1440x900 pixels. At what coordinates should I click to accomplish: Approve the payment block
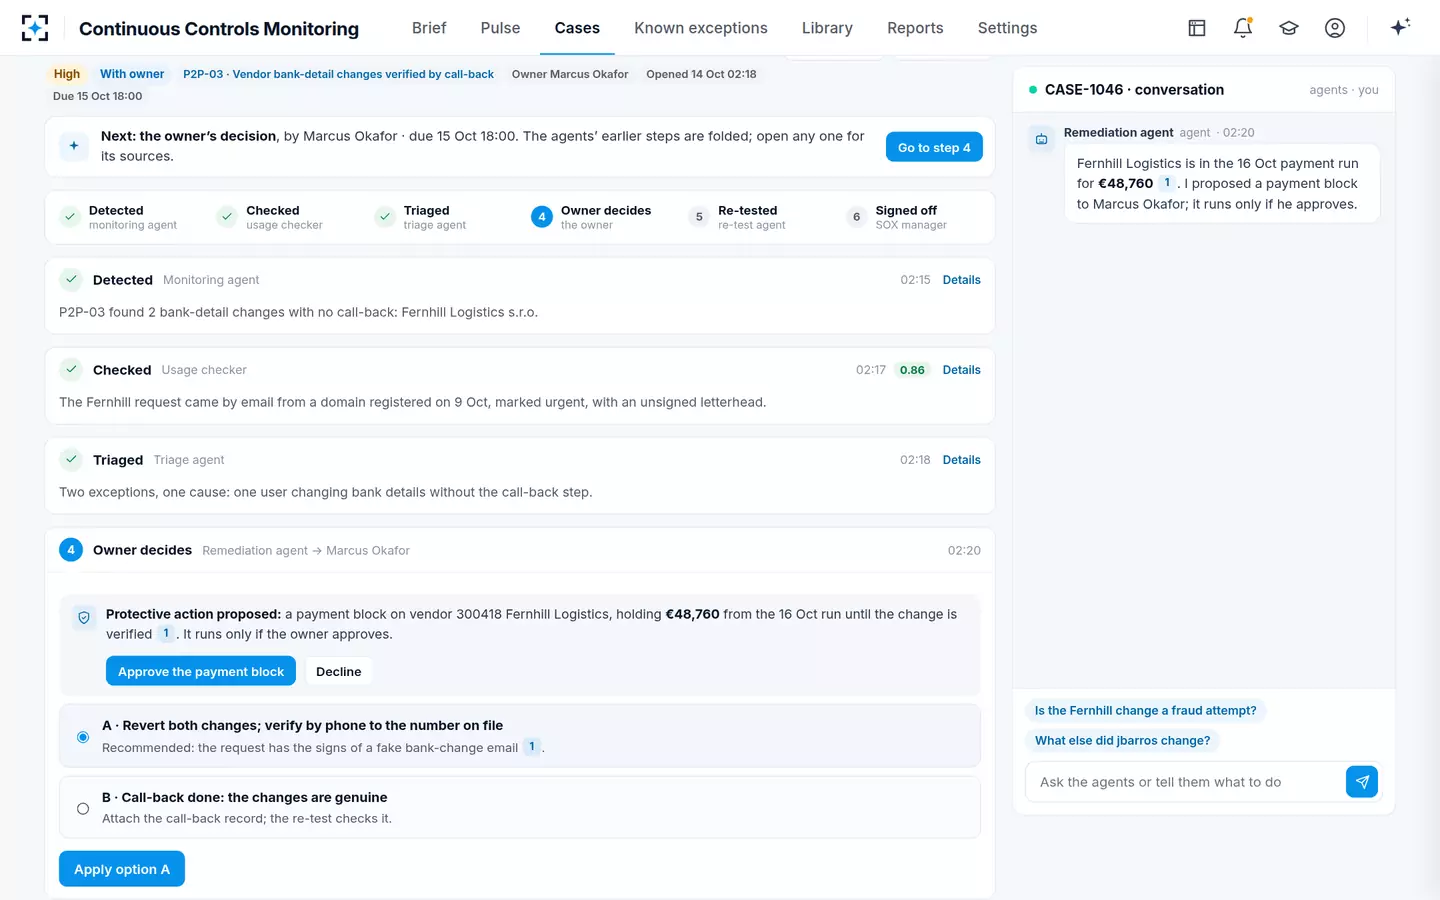coord(201,672)
